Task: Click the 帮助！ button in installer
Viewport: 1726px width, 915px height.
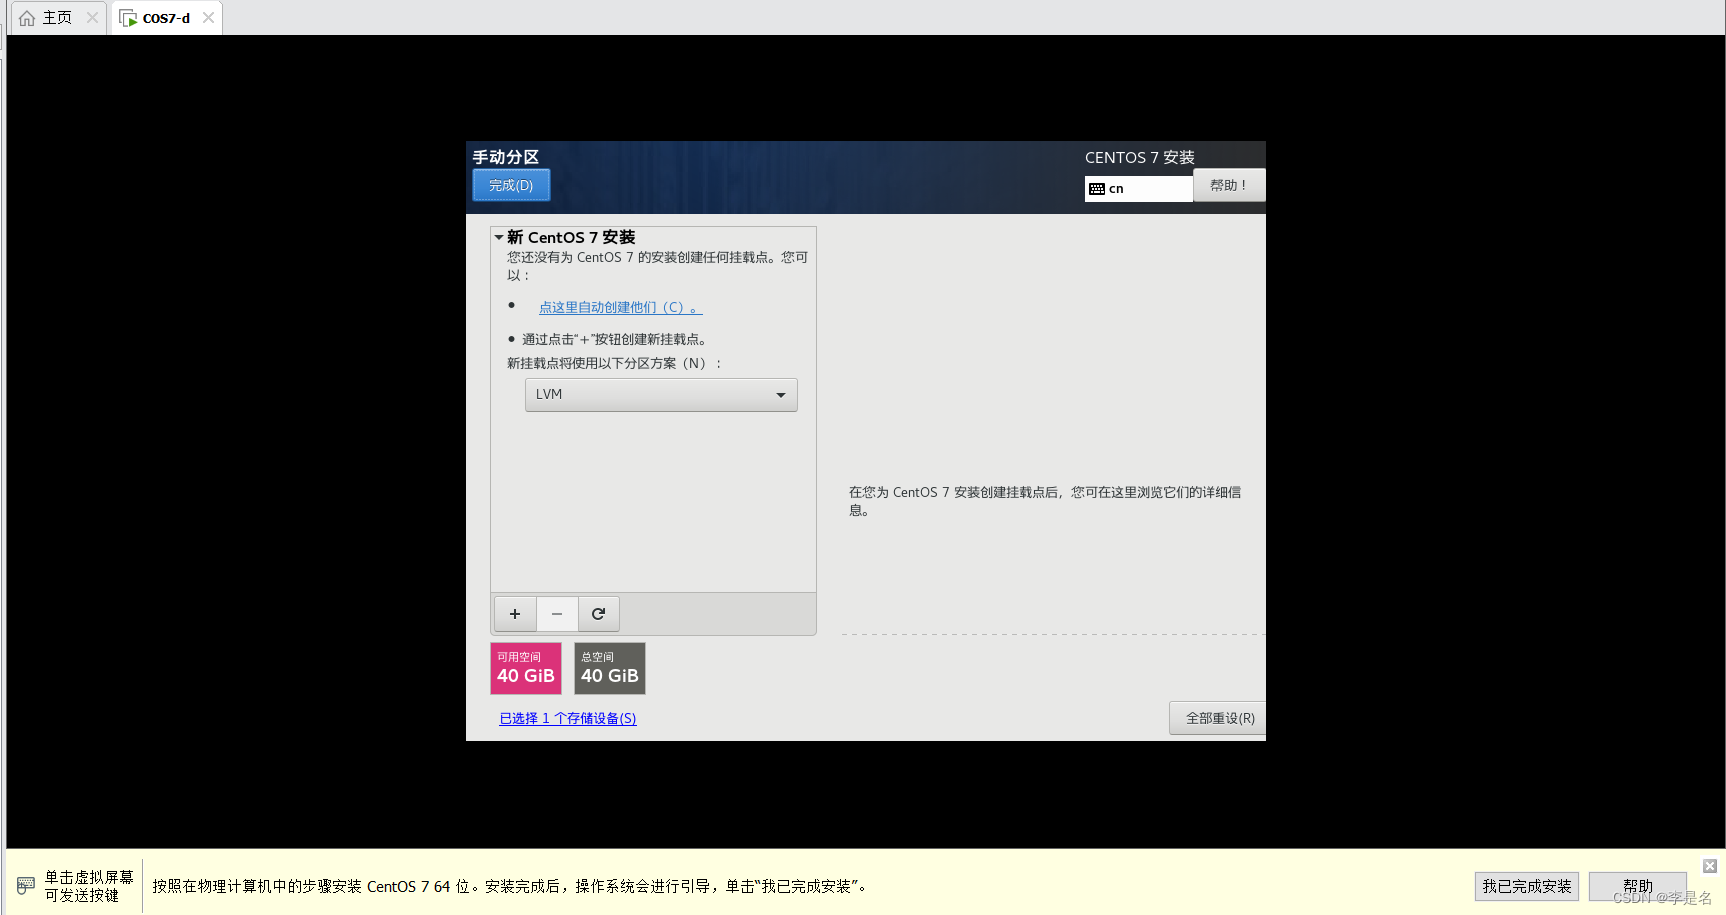Action: pyautogui.click(x=1229, y=185)
